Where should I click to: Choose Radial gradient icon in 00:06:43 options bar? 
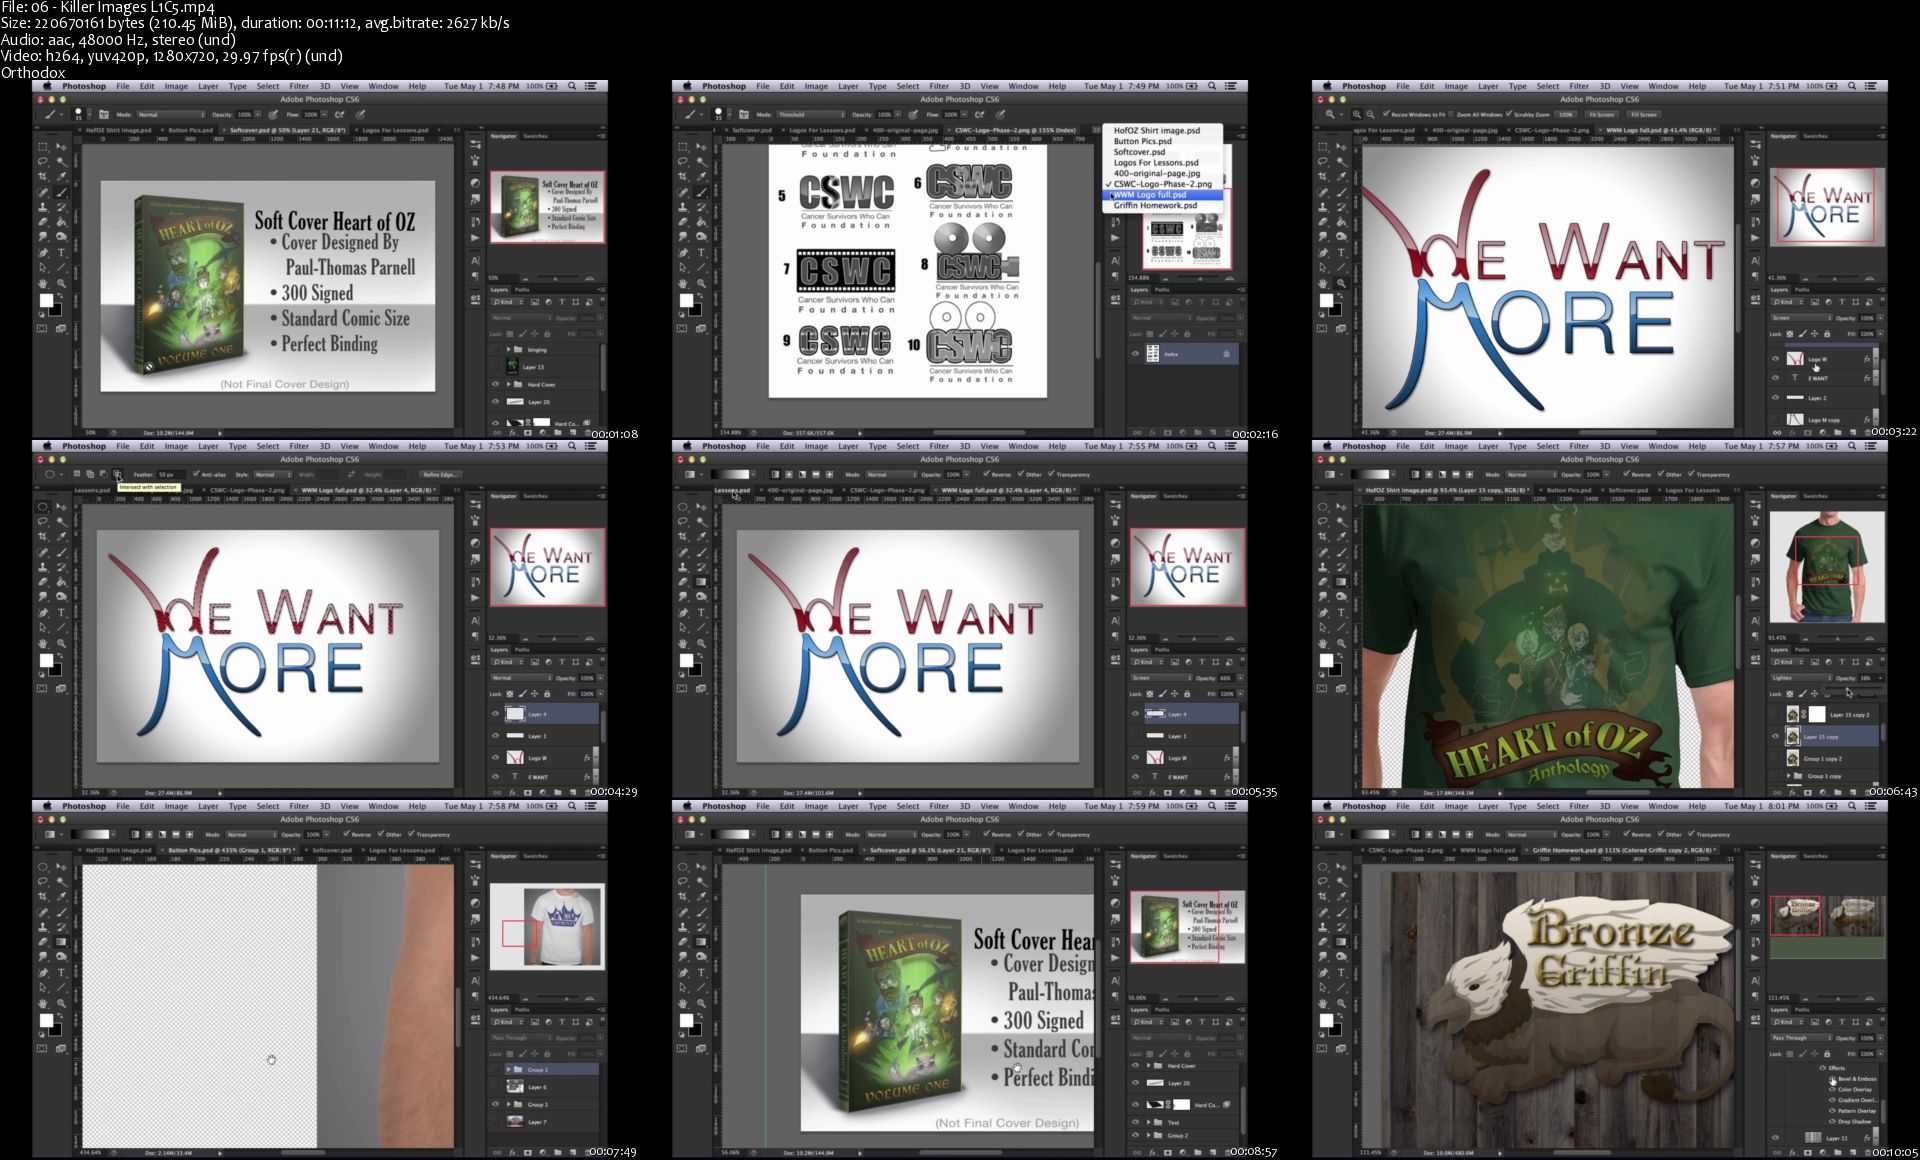(x=1428, y=475)
